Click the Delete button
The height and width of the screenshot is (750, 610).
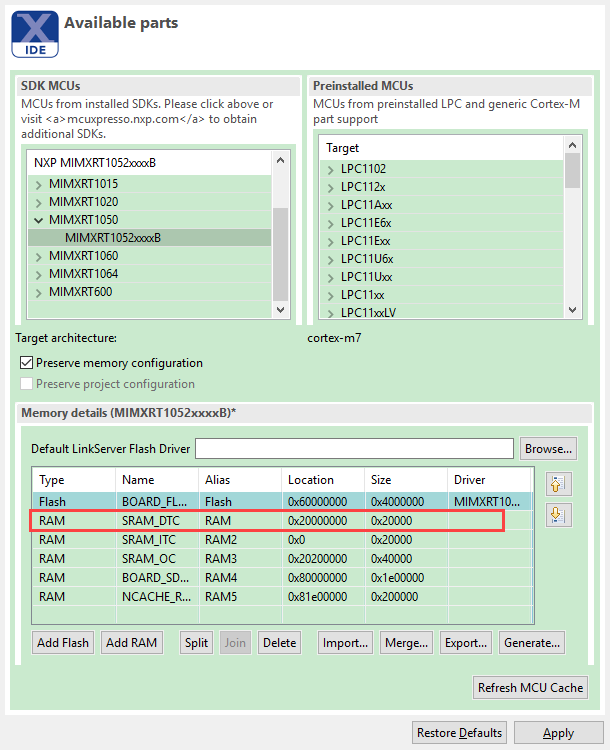(x=279, y=642)
